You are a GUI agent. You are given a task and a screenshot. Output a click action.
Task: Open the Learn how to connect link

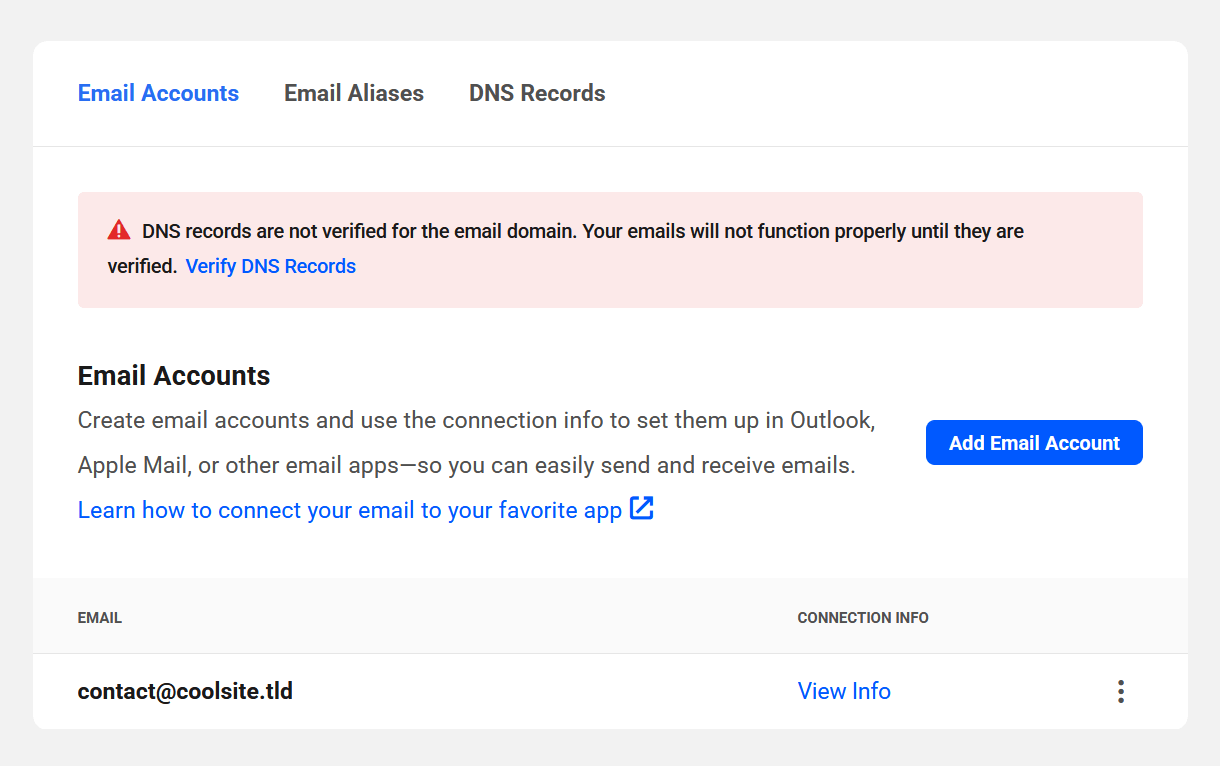point(350,510)
